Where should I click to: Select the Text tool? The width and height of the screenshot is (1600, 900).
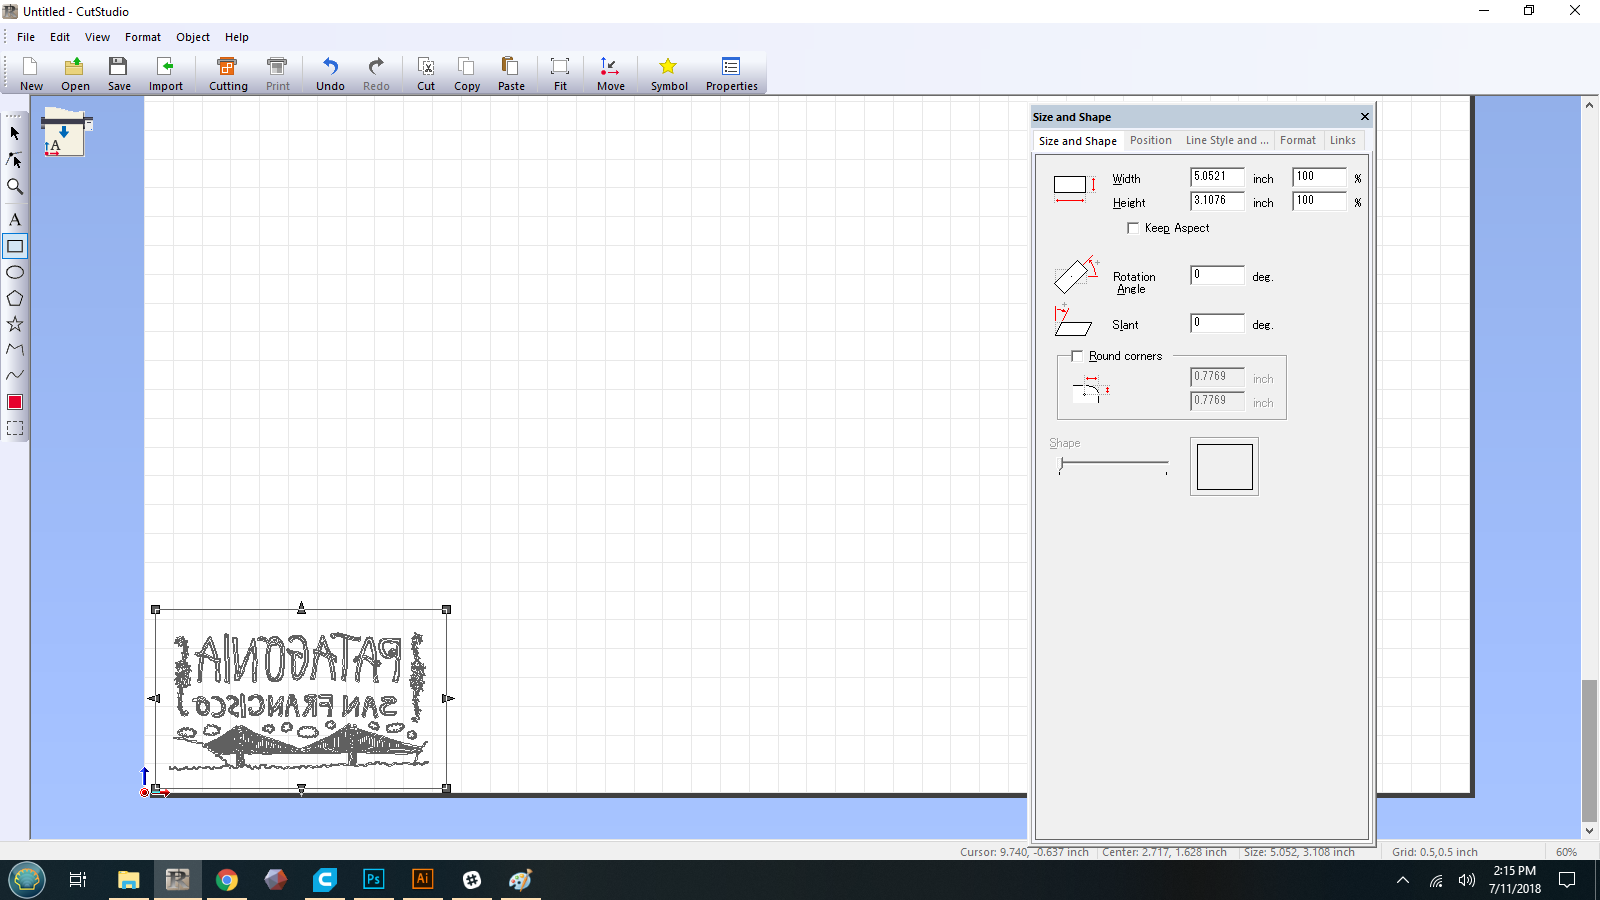point(15,219)
